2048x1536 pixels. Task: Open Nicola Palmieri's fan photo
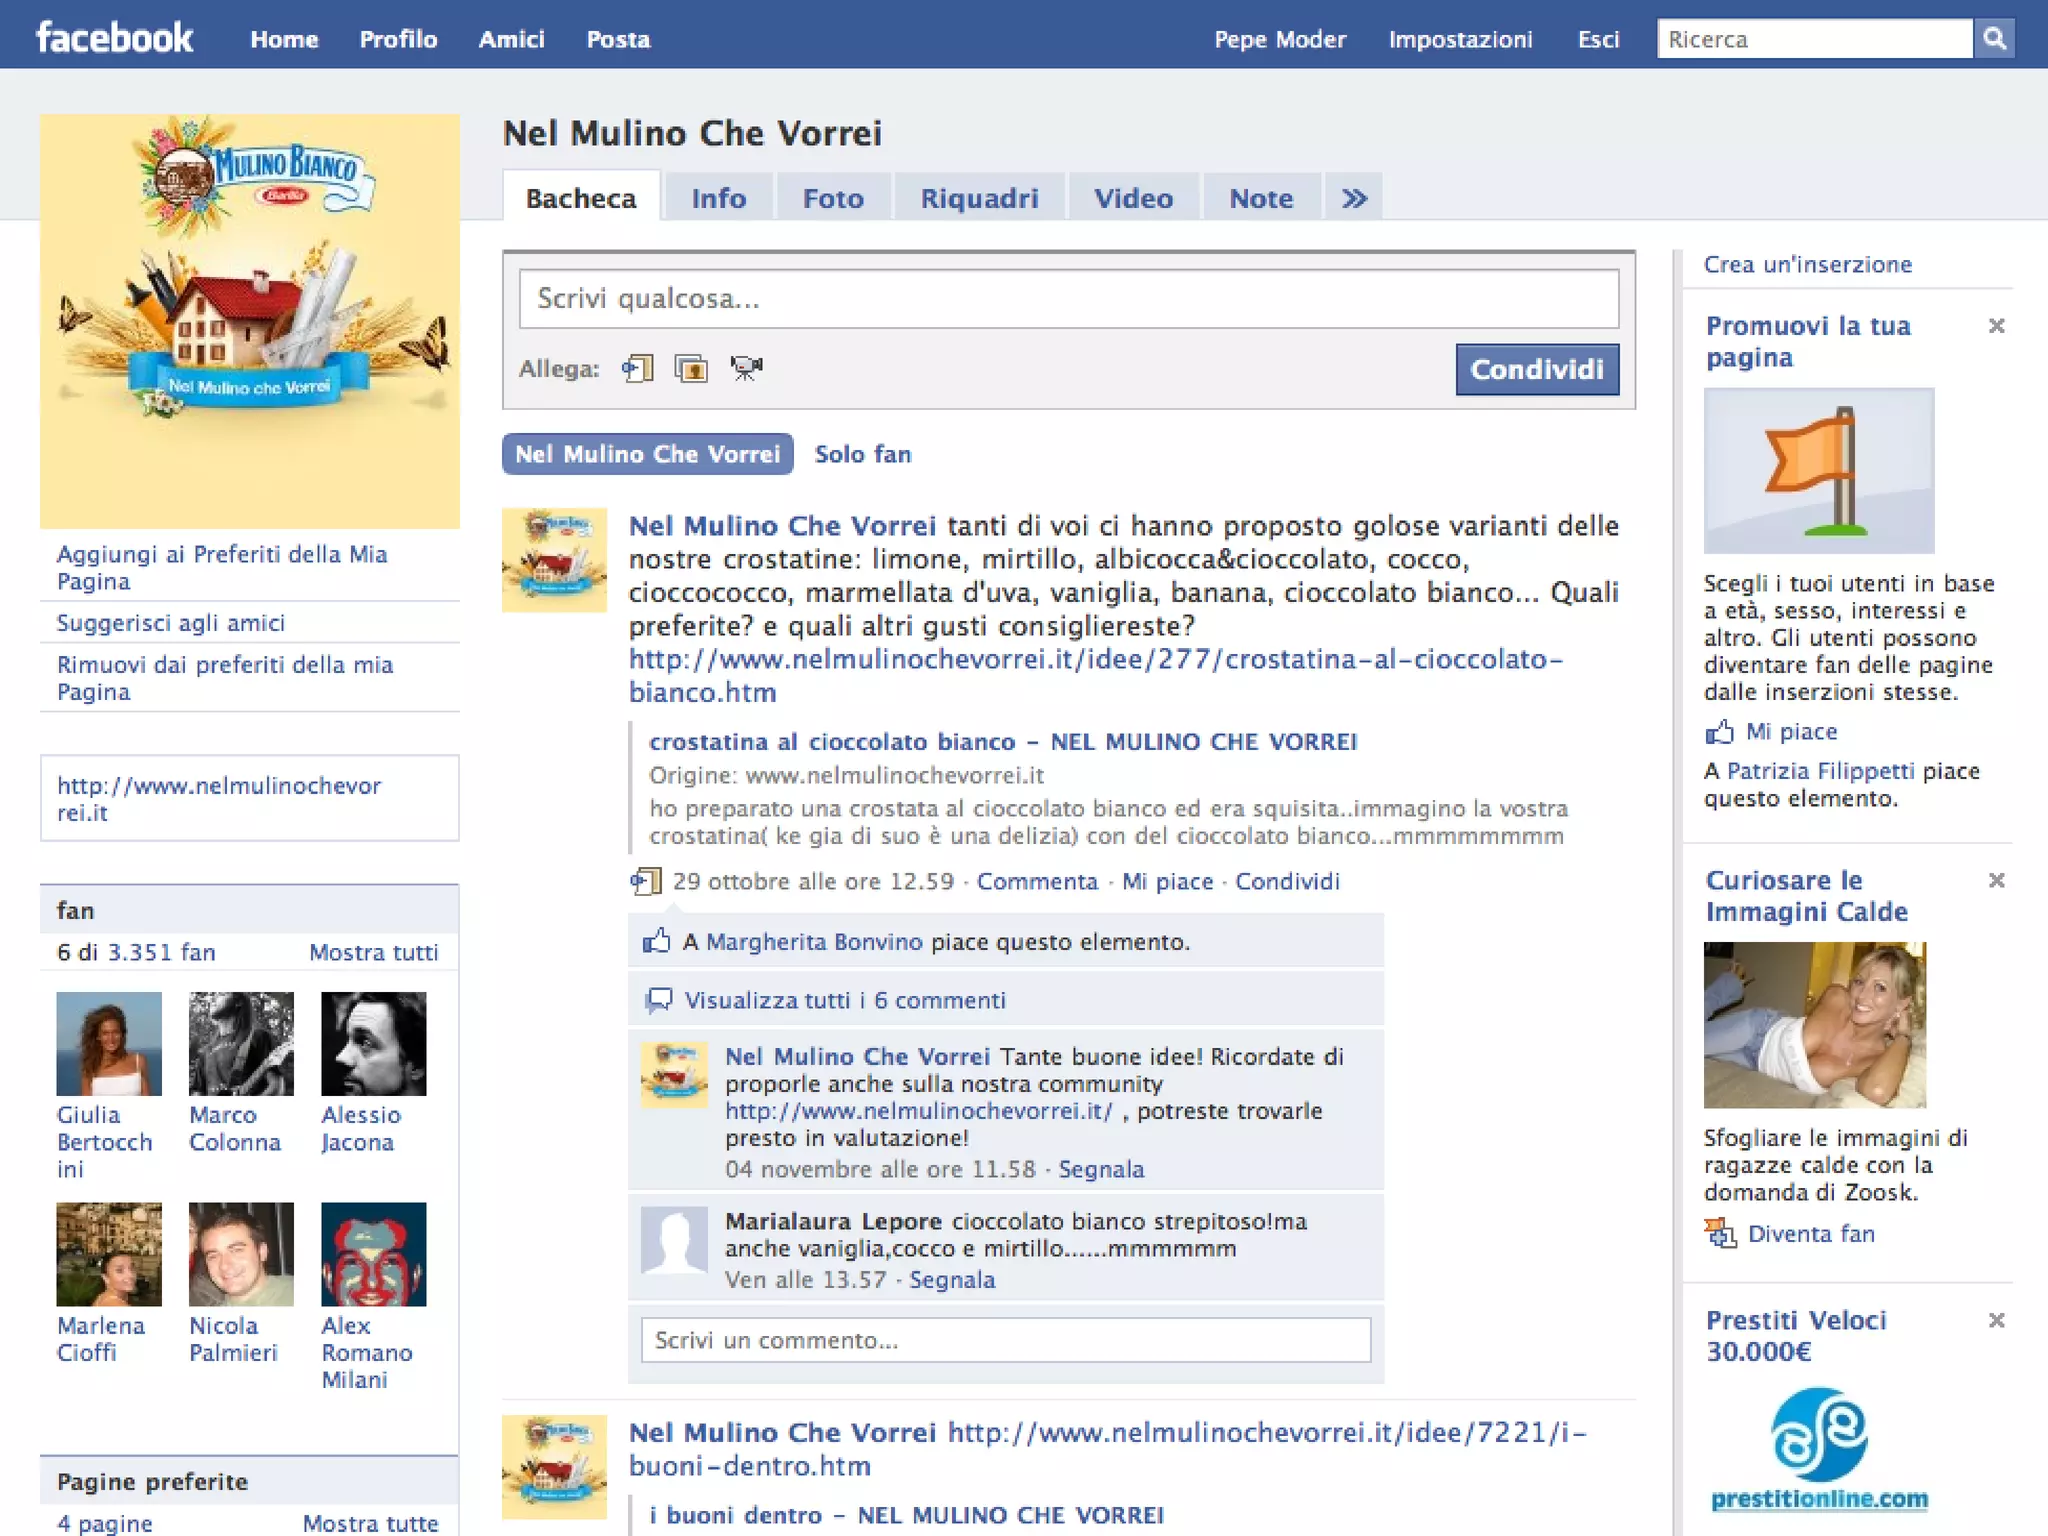click(241, 1254)
